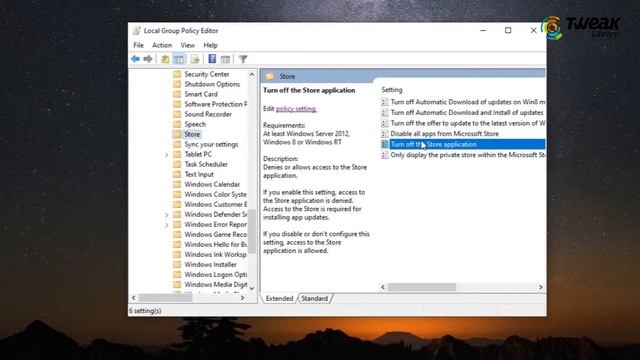The height and width of the screenshot is (360, 640).
Task: Open the Action menu
Action: point(162,45)
